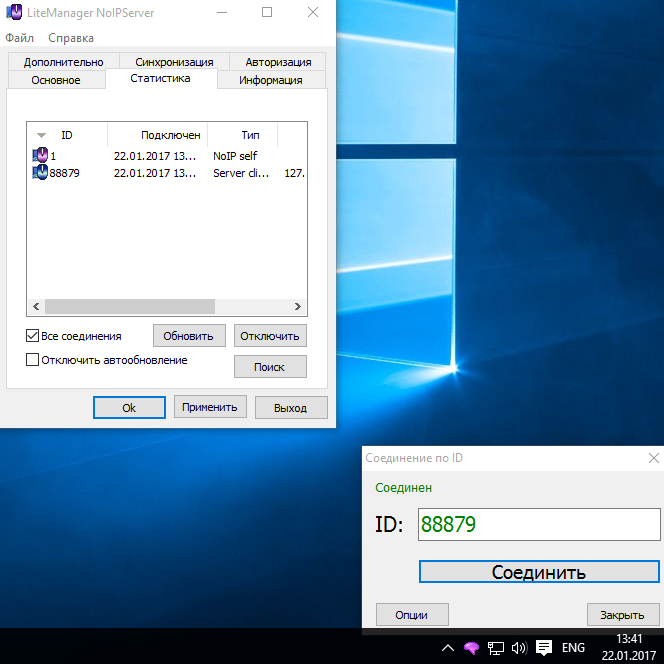Viewport: 664px width, 664px height.
Task: Open the LiteManager purple tray icon
Action: [x=471, y=647]
